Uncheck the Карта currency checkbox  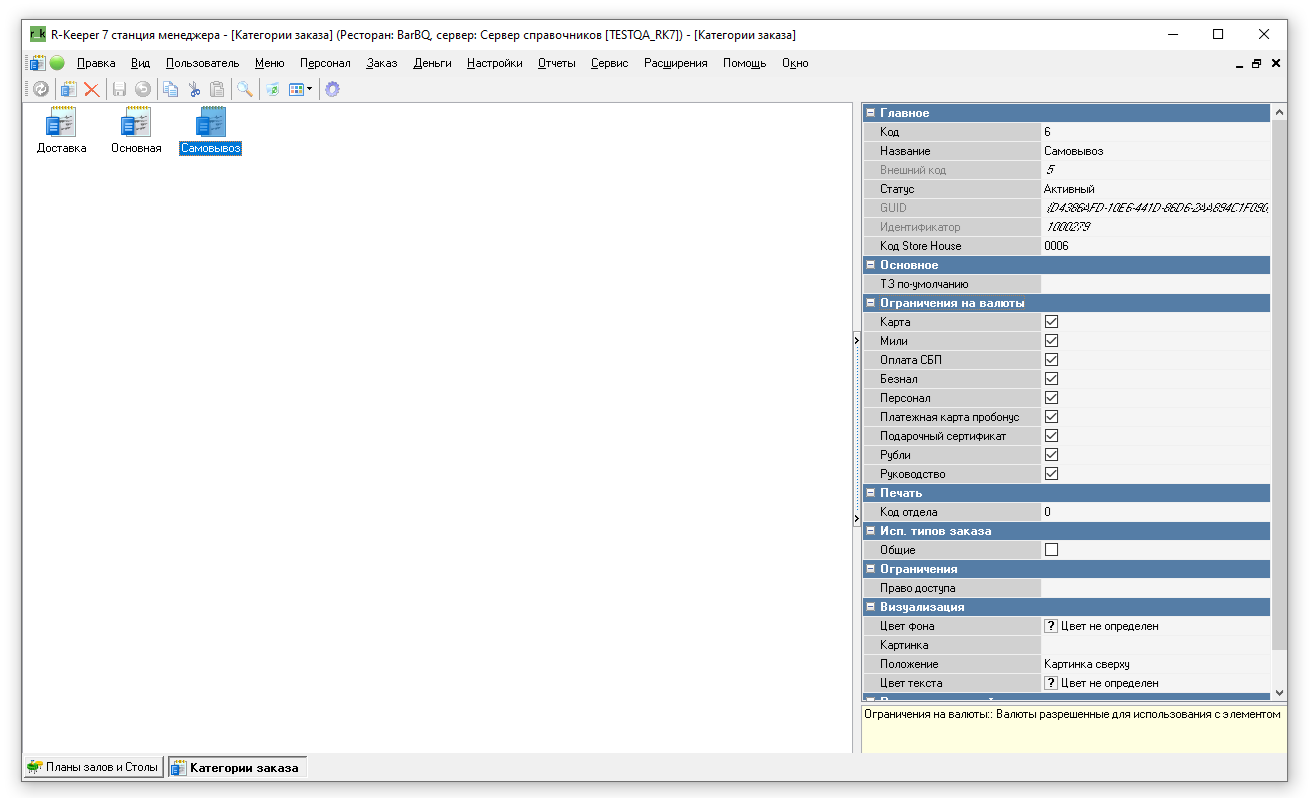pos(1051,322)
